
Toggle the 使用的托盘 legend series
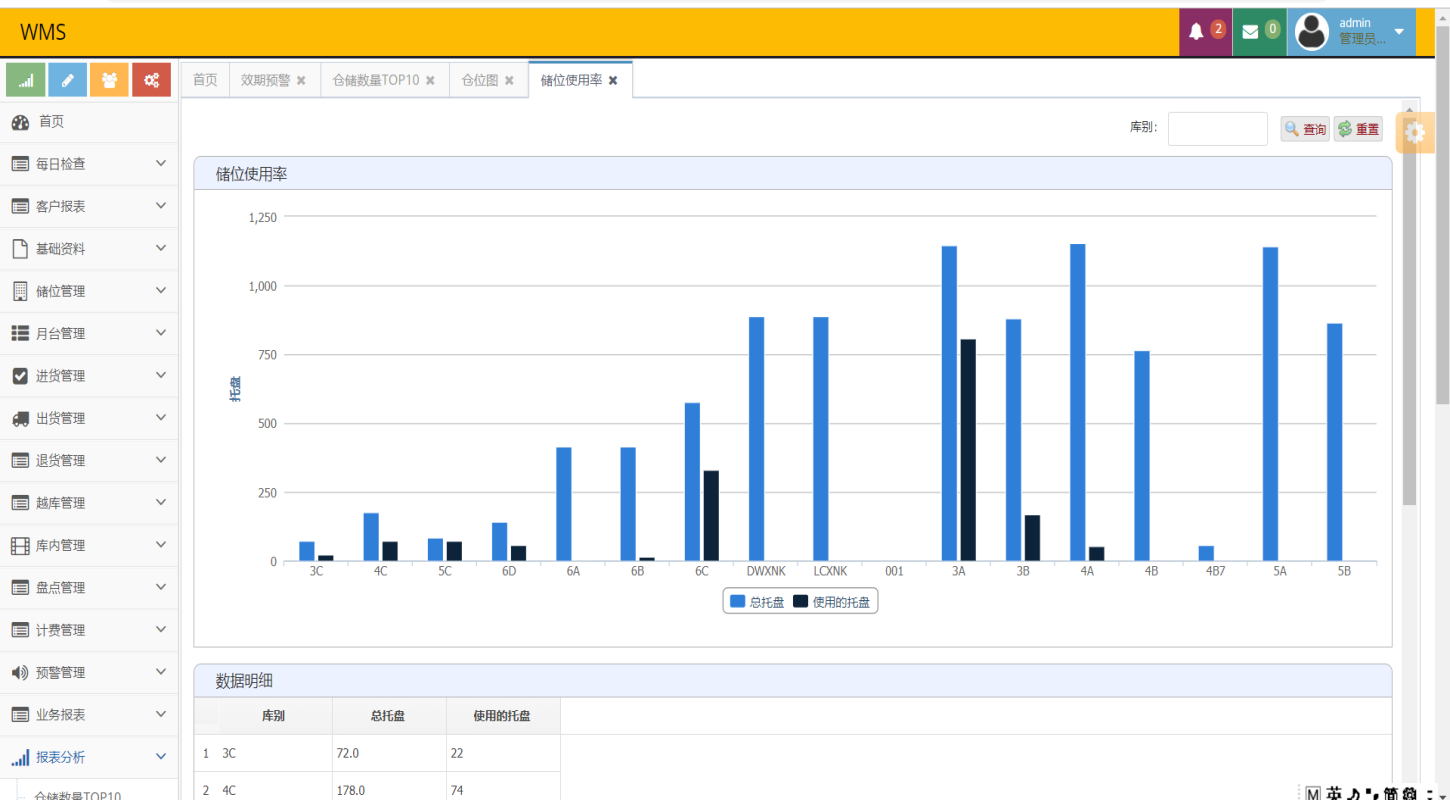coord(832,602)
